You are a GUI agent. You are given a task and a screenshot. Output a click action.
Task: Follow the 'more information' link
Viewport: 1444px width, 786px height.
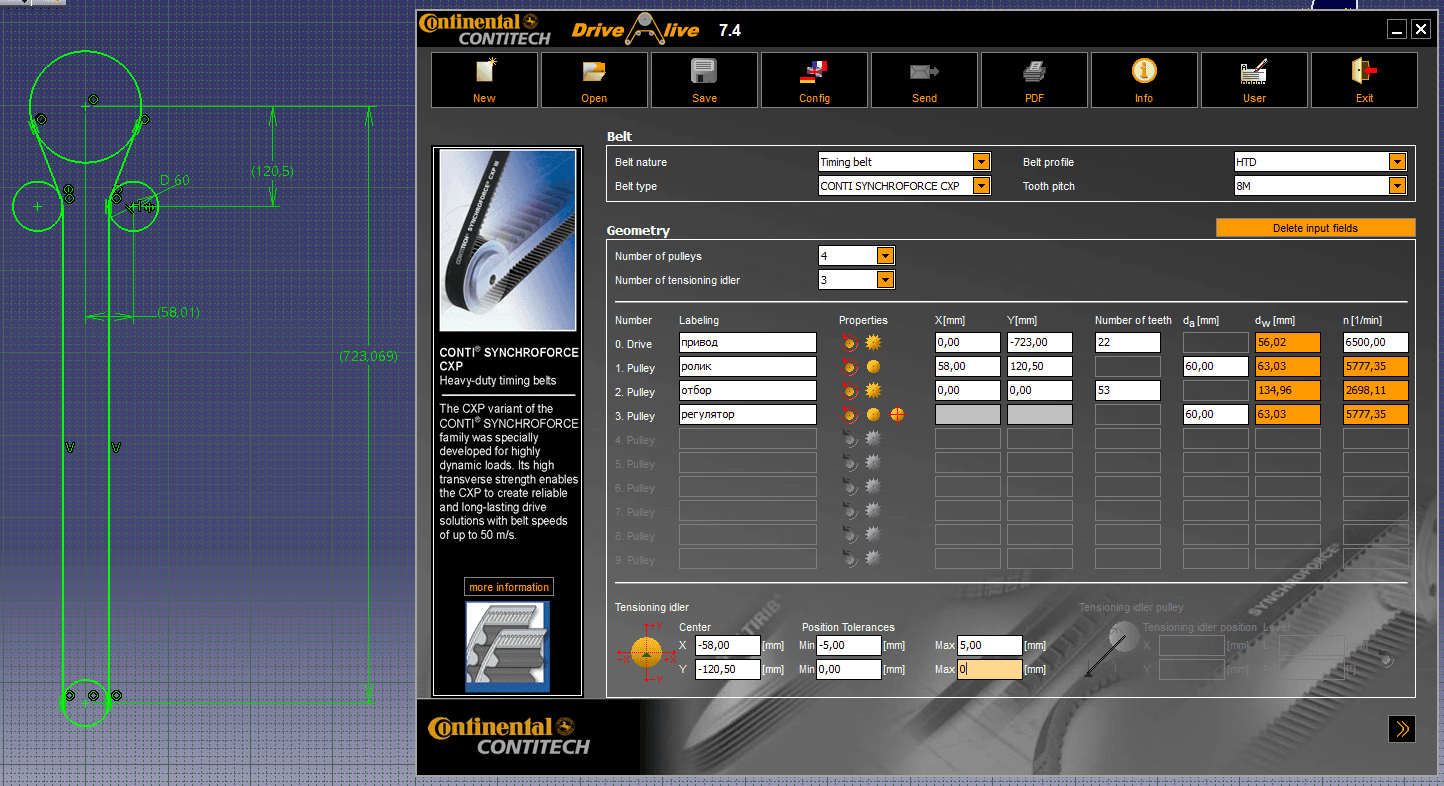click(x=509, y=587)
